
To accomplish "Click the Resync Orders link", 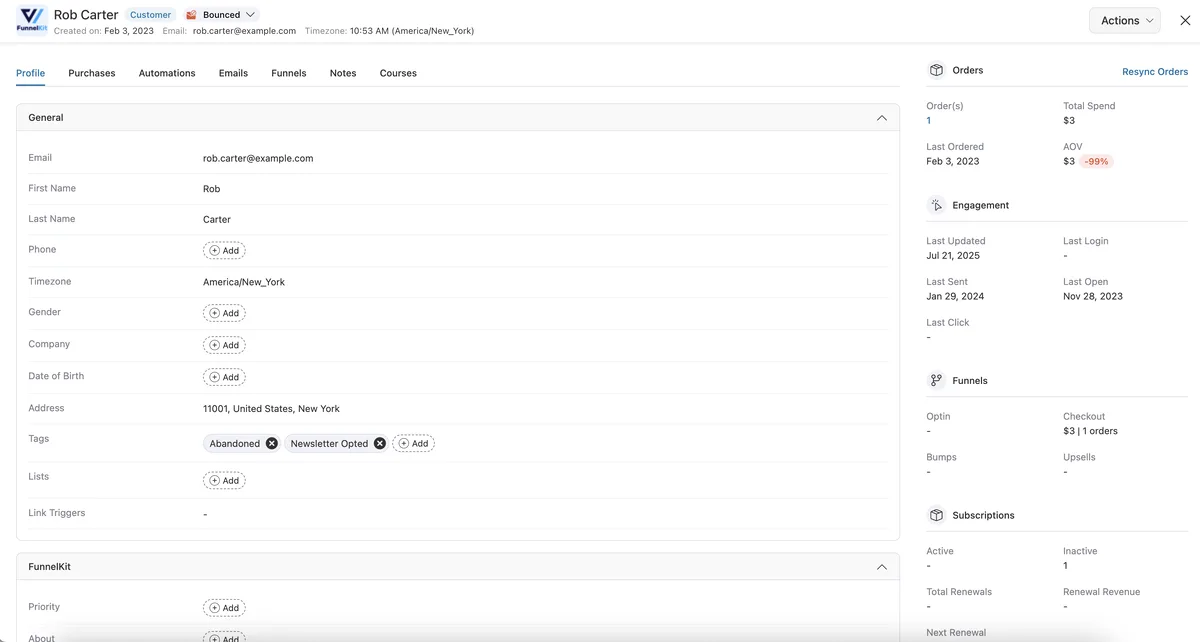I will [1155, 71].
